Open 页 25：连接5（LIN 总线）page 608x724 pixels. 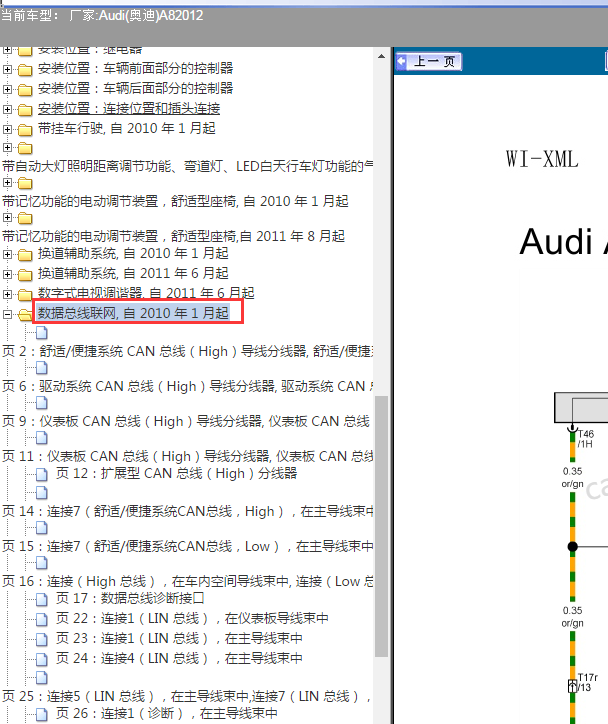[187, 696]
